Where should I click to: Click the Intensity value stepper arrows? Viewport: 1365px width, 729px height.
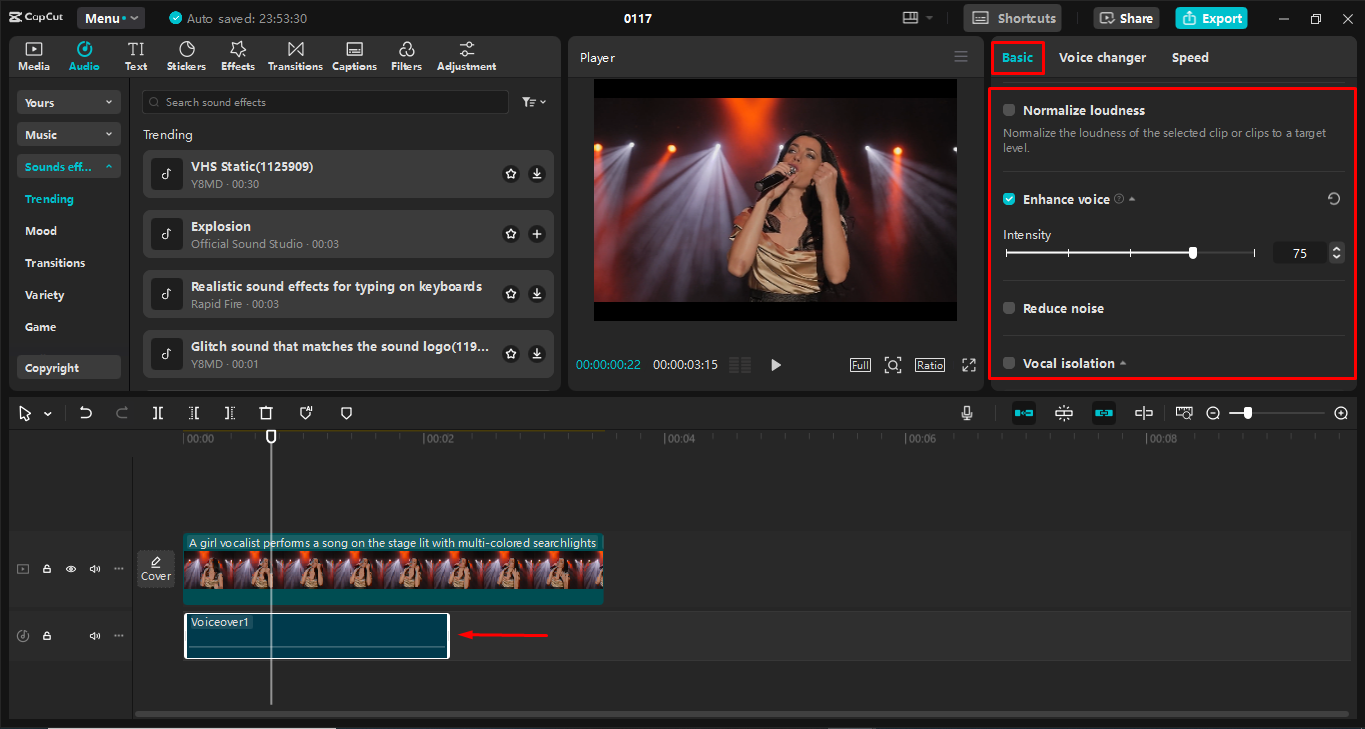click(x=1337, y=253)
